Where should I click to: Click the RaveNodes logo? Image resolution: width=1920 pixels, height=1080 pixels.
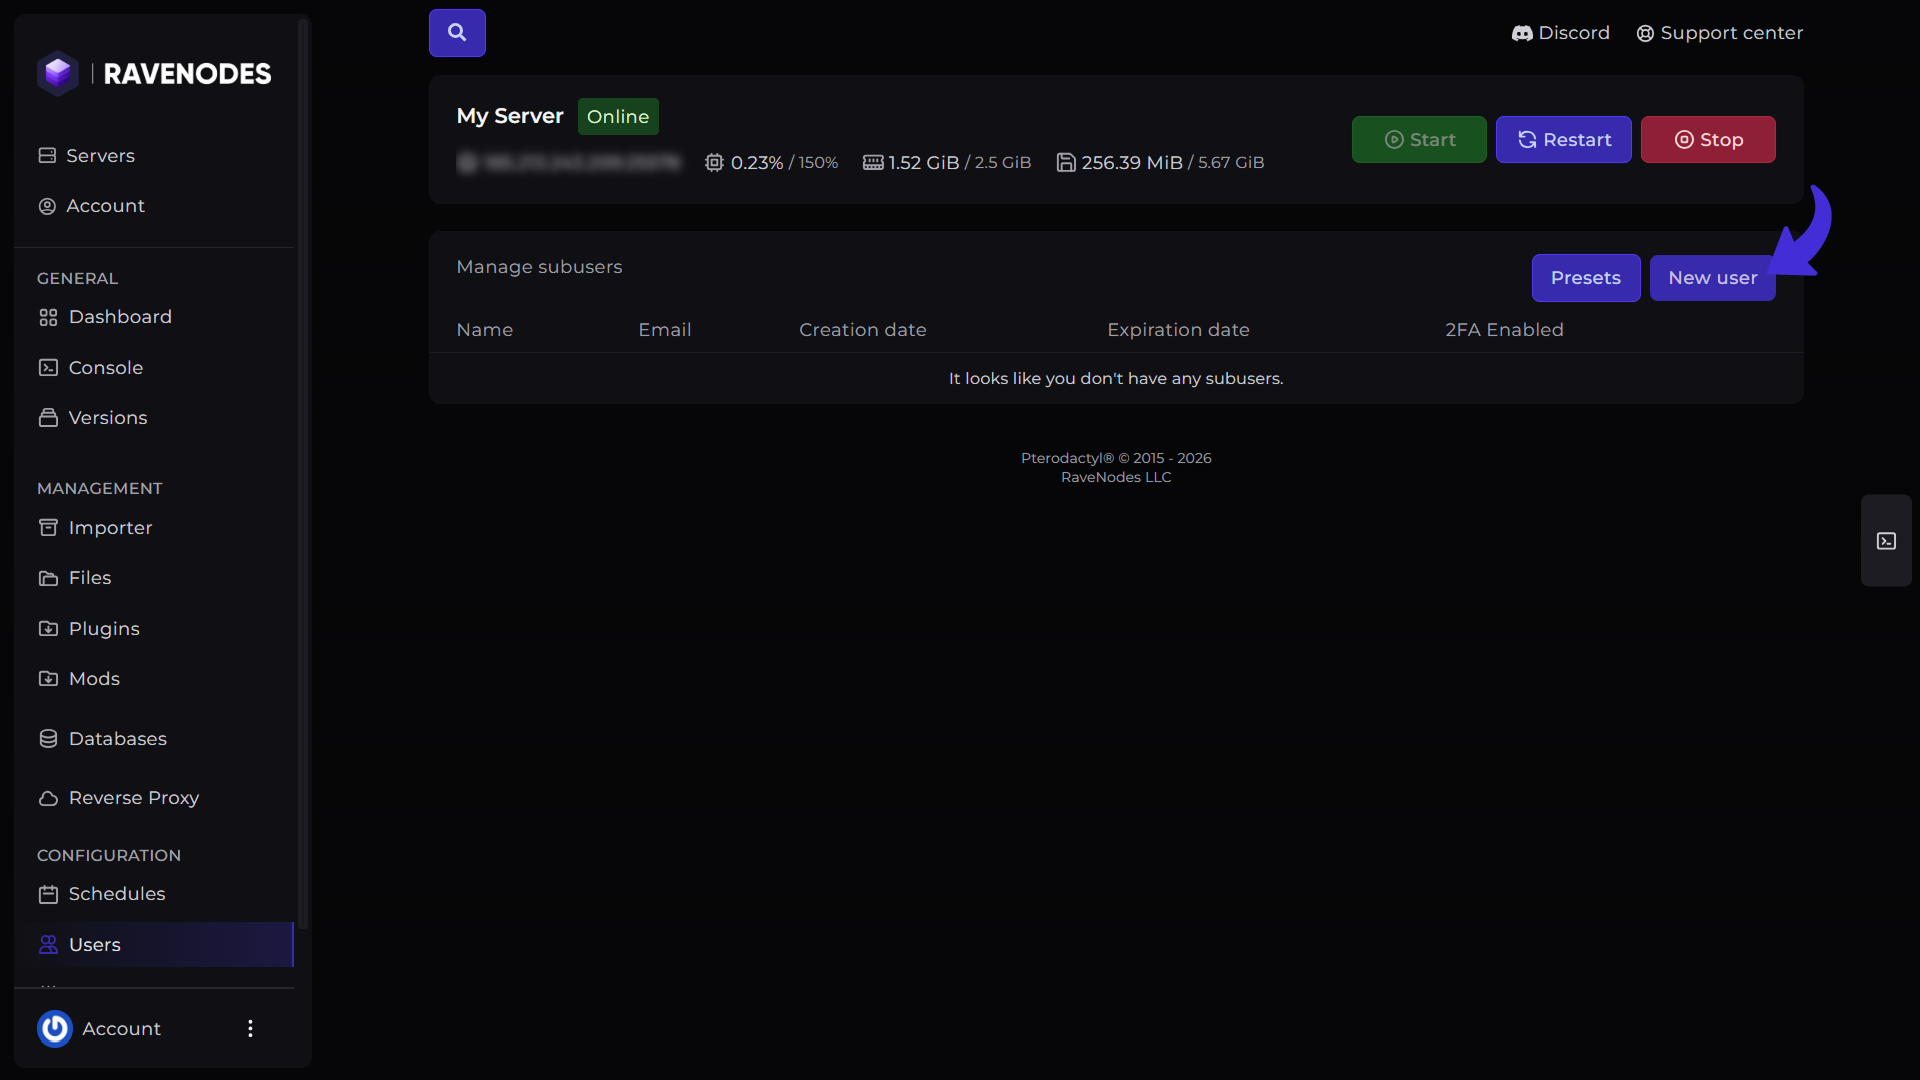(x=154, y=74)
